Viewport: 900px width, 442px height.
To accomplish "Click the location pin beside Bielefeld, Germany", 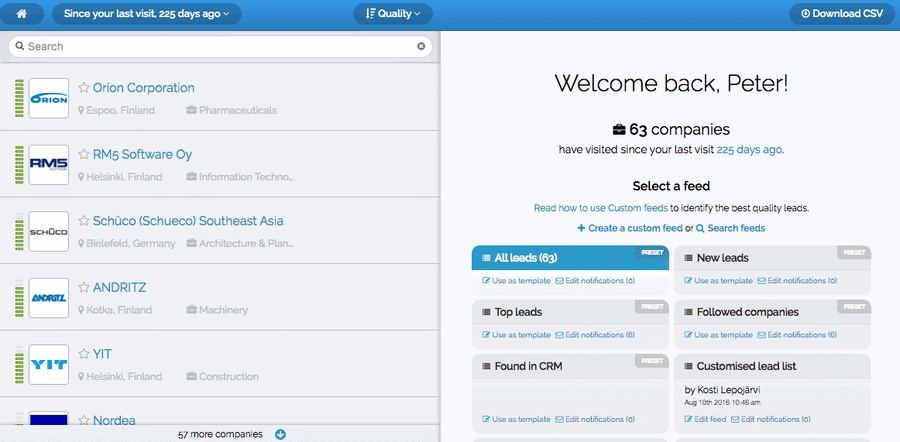I will [81, 243].
